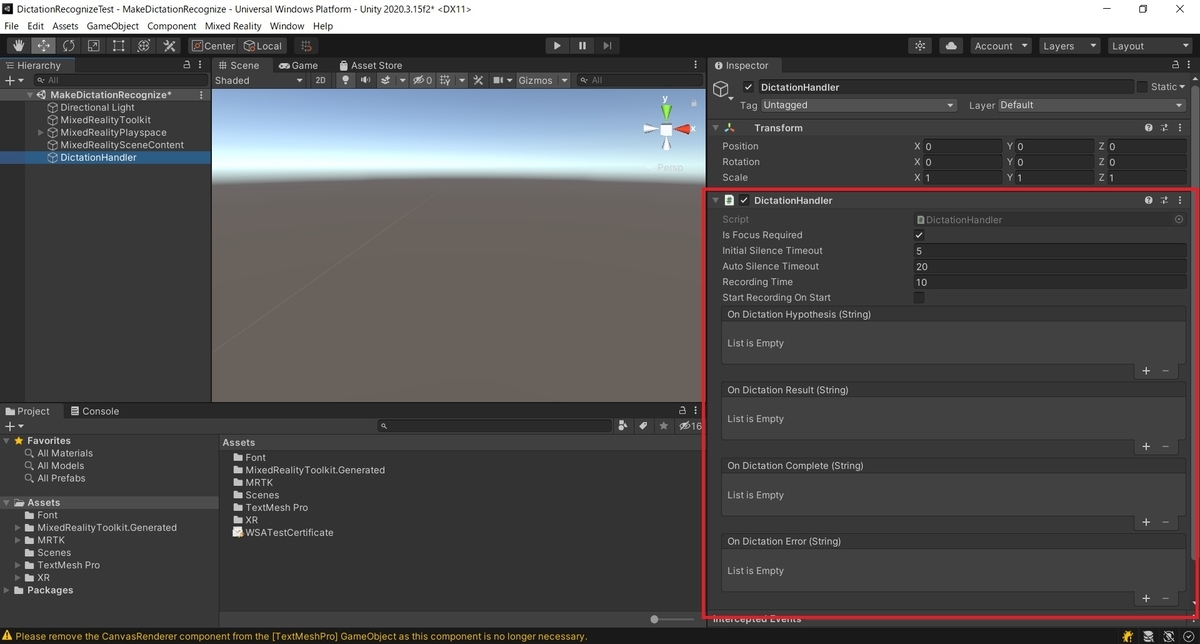The height and width of the screenshot is (644, 1200).
Task: Collapse the Transform component foldout
Action: point(715,128)
